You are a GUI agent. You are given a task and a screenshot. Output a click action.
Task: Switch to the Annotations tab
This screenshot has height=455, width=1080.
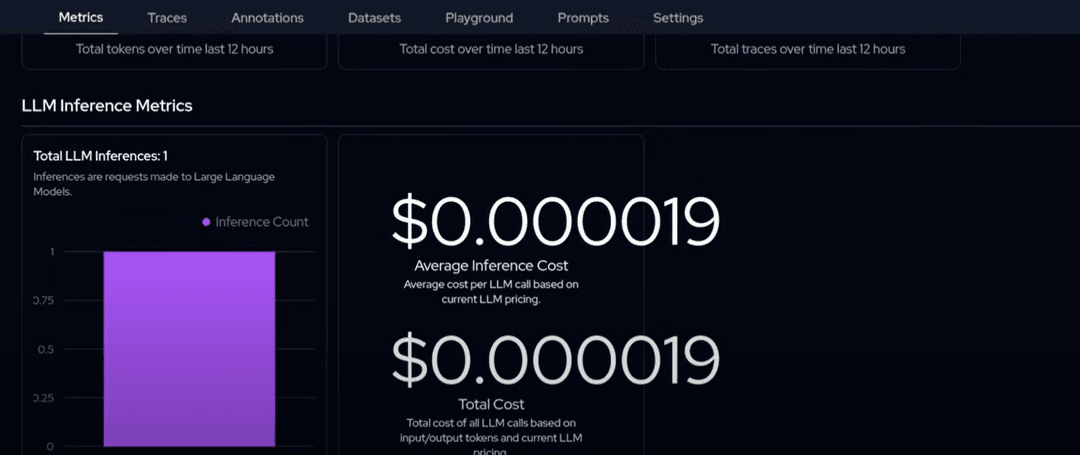(267, 18)
